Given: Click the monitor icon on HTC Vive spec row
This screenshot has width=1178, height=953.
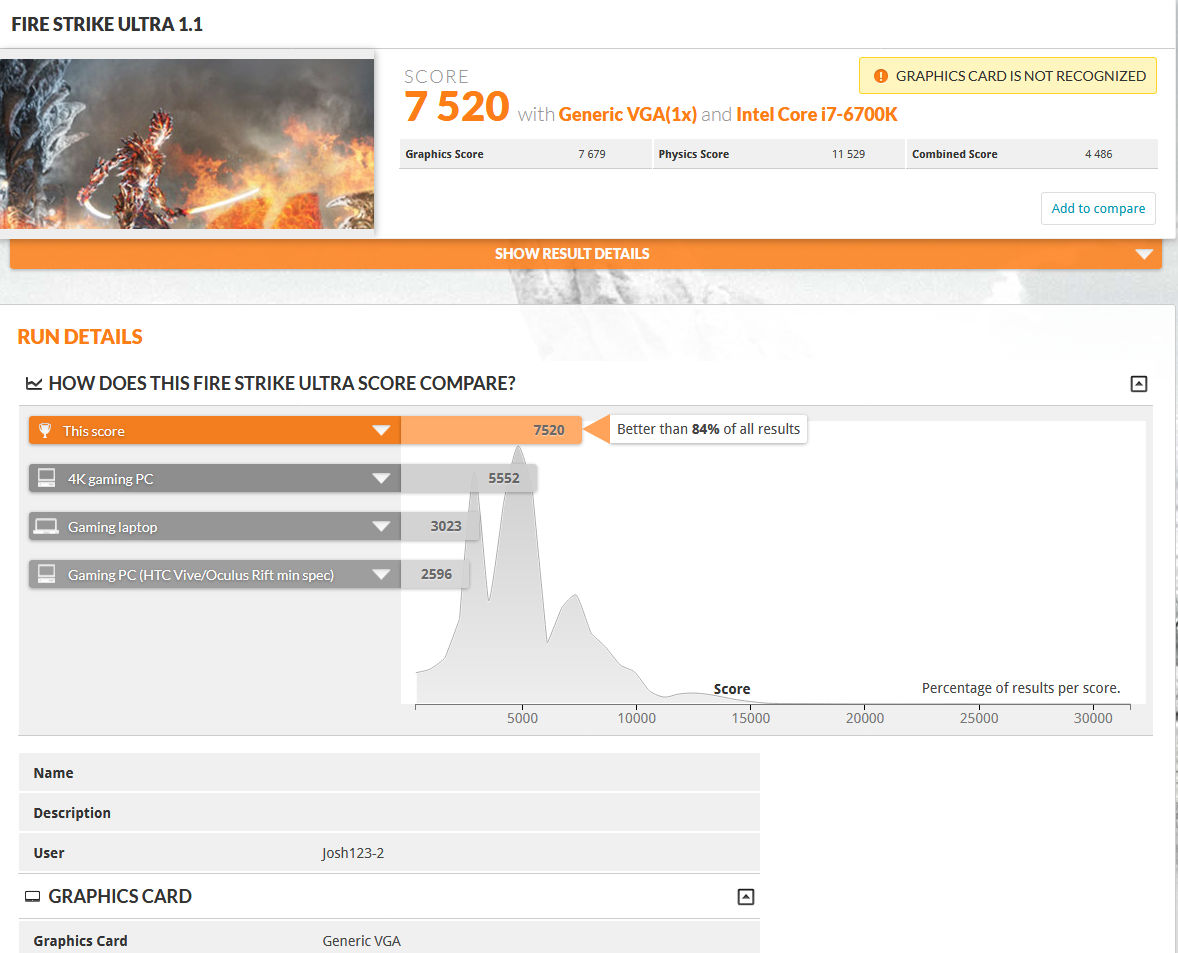Looking at the screenshot, I should [45, 574].
